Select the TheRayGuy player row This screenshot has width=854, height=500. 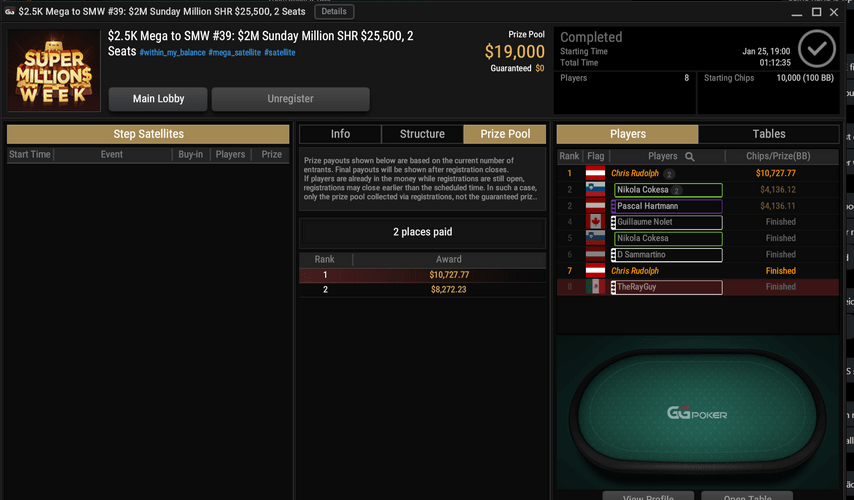698,287
